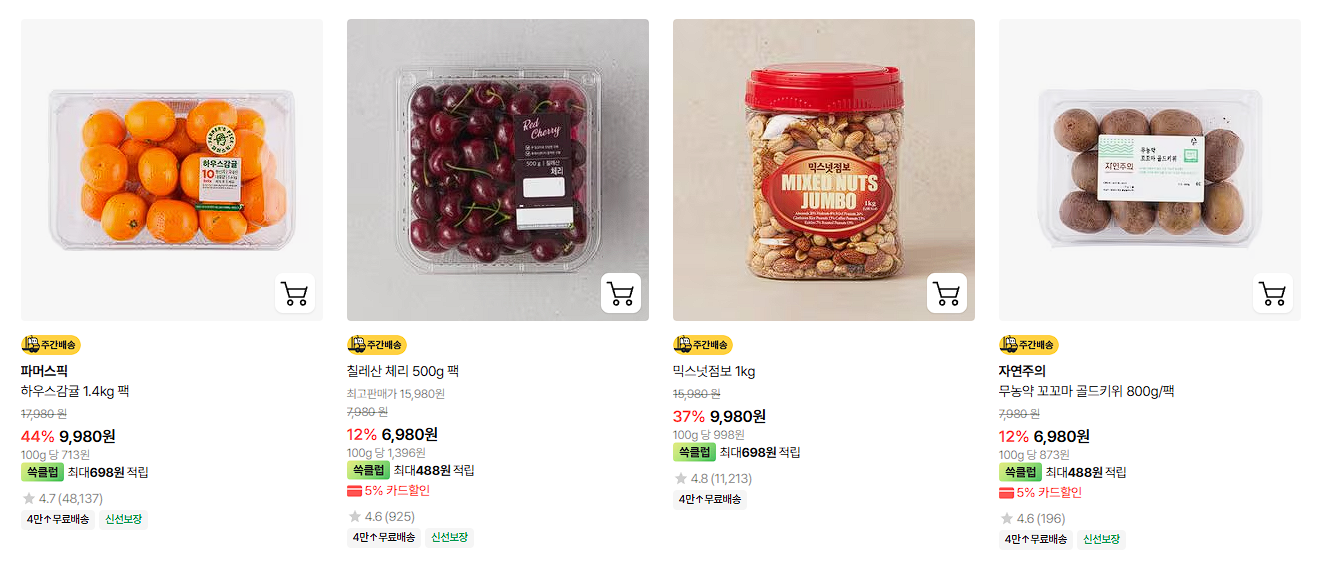Add 칠레산 체리 500g to cart
This screenshot has width=1318, height=584.
pos(621,294)
